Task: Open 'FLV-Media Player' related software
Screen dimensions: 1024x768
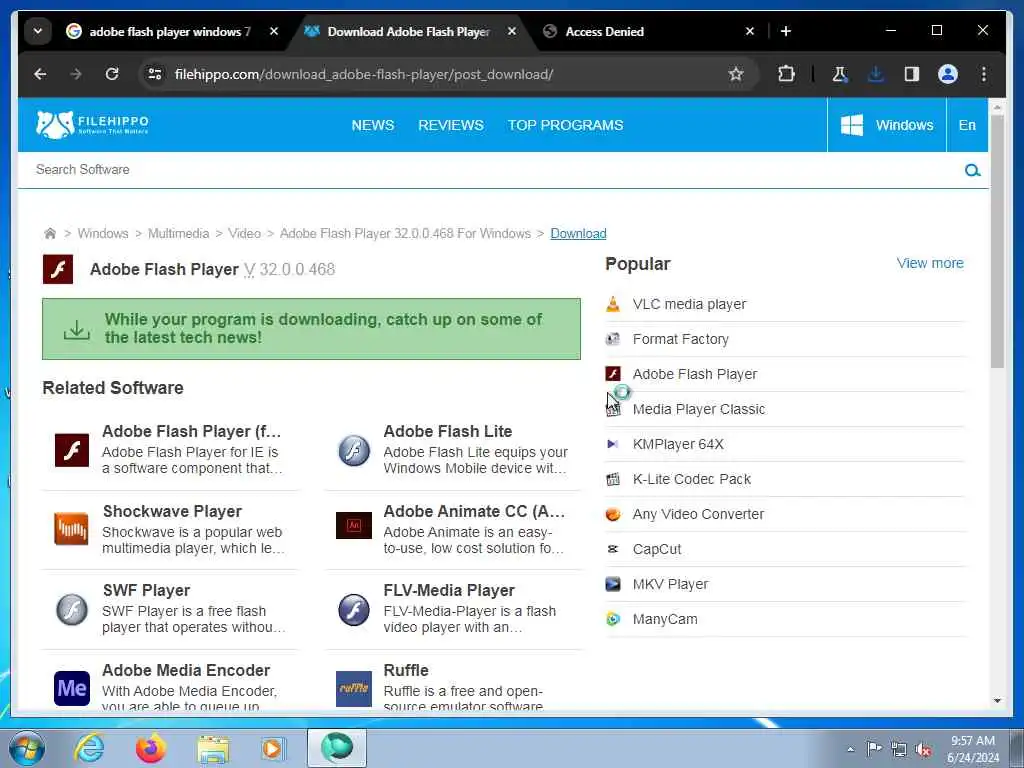Action: click(x=449, y=590)
